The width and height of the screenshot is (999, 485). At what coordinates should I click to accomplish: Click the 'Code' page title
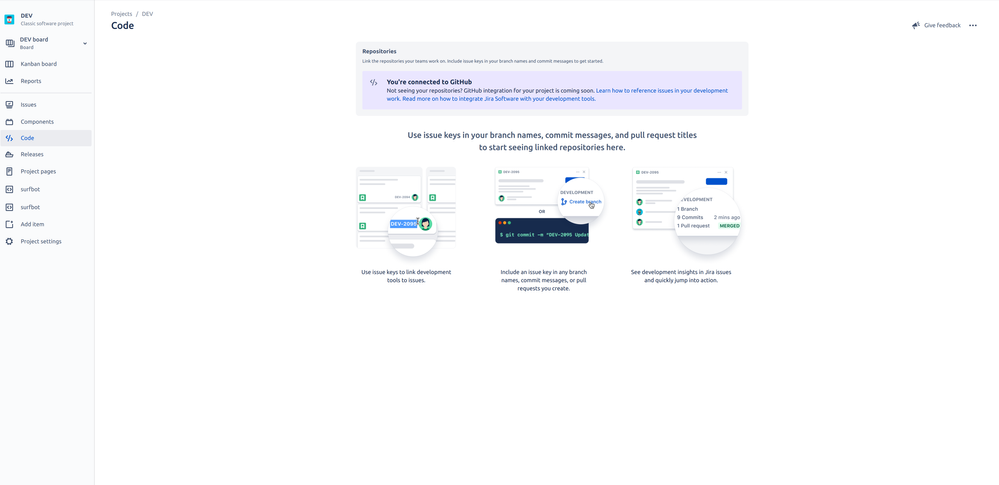click(122, 26)
